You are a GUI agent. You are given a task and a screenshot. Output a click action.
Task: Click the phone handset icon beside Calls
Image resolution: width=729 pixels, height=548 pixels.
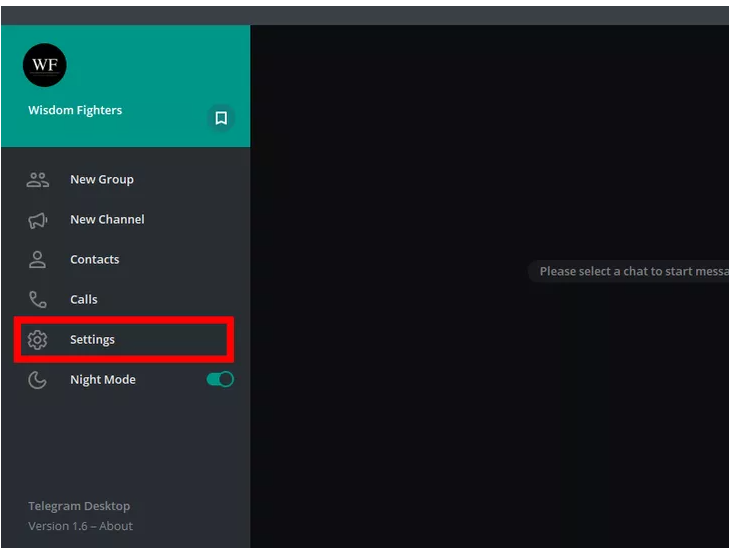38,300
